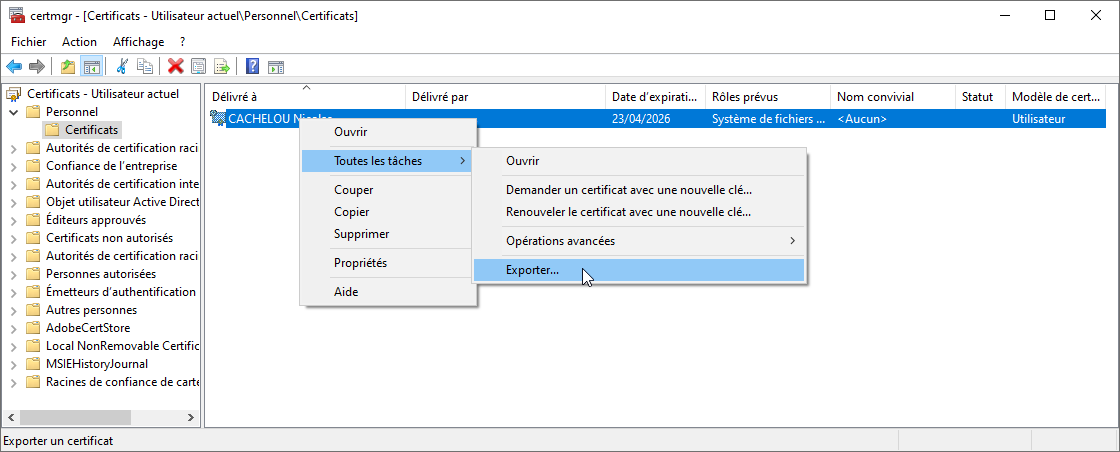
Task: Click the Properties toolbar icon
Action: [x=199, y=67]
